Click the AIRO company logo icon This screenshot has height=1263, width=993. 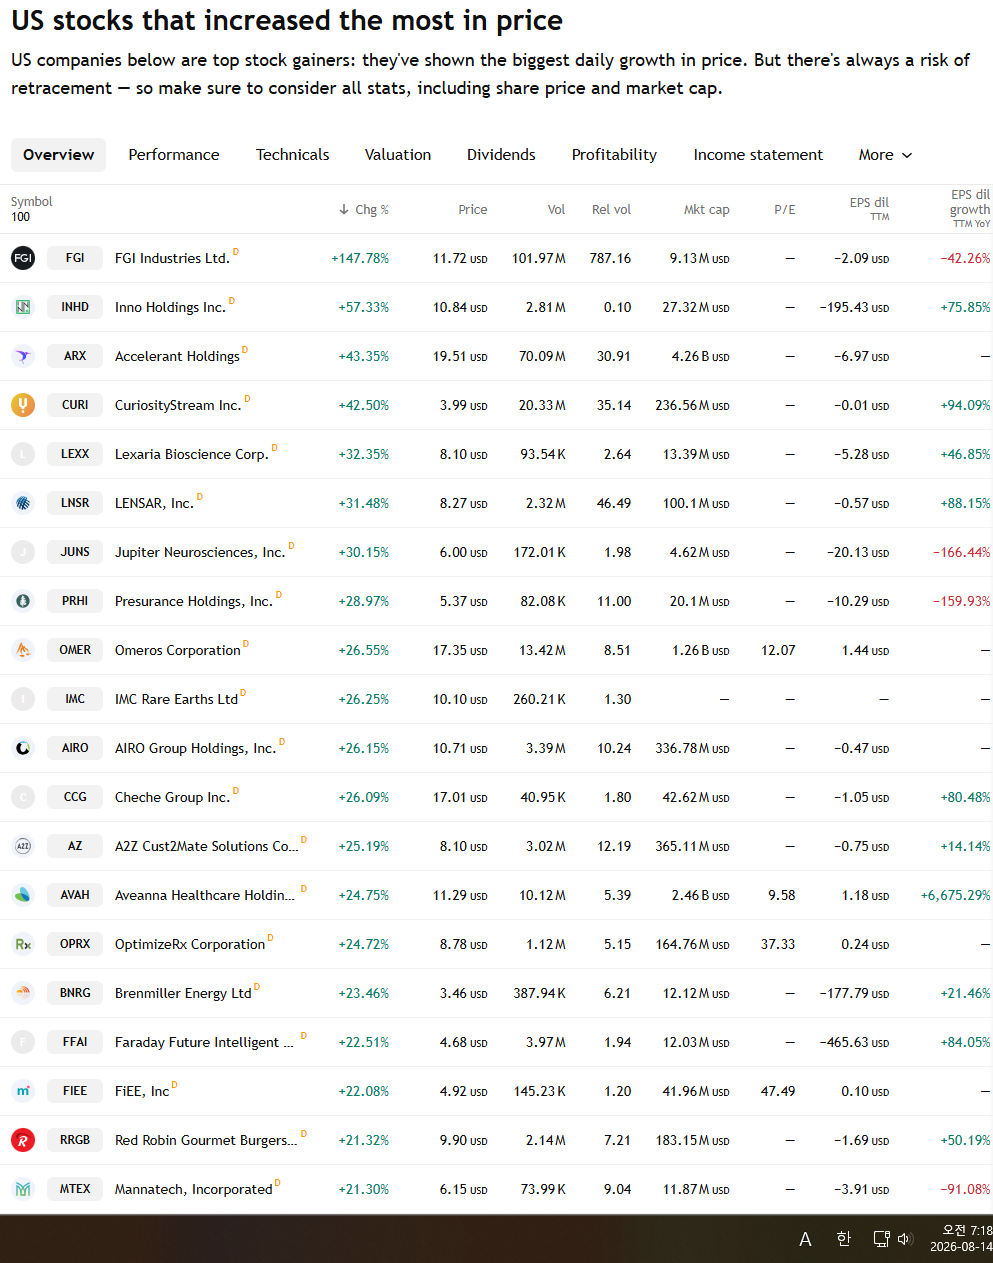click(x=23, y=748)
